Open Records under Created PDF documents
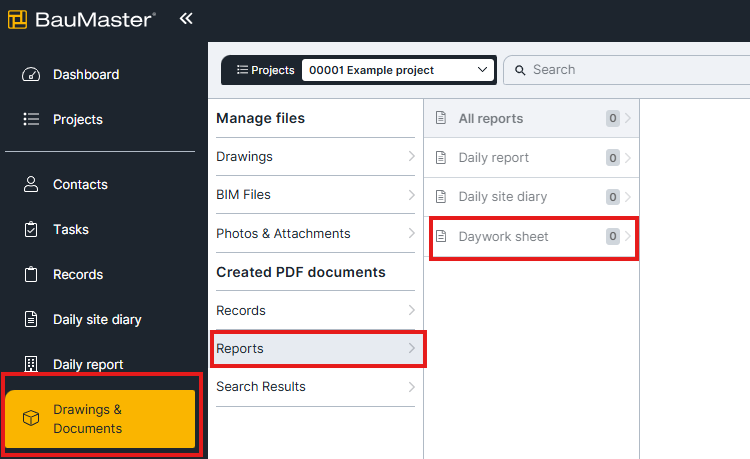The image size is (750, 459). point(316,310)
